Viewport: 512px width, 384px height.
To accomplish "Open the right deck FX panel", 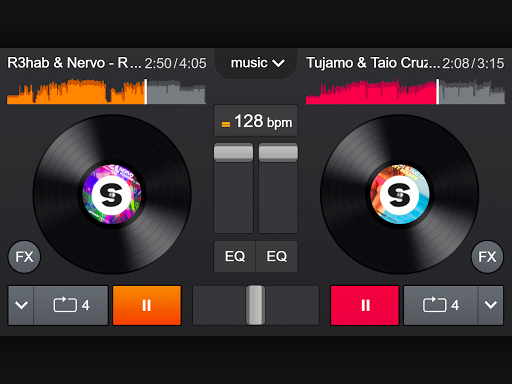I will pos(487,257).
